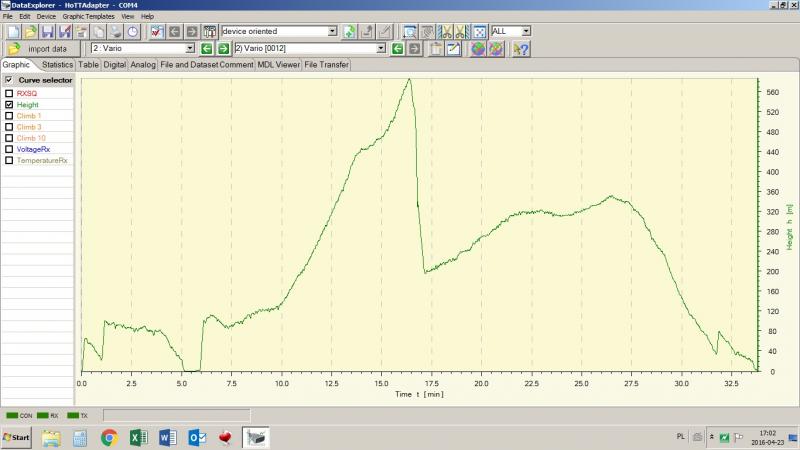Click the scissors cut tool icon
Screen dimensions: 800x450
pyautogui.click(x=445, y=32)
